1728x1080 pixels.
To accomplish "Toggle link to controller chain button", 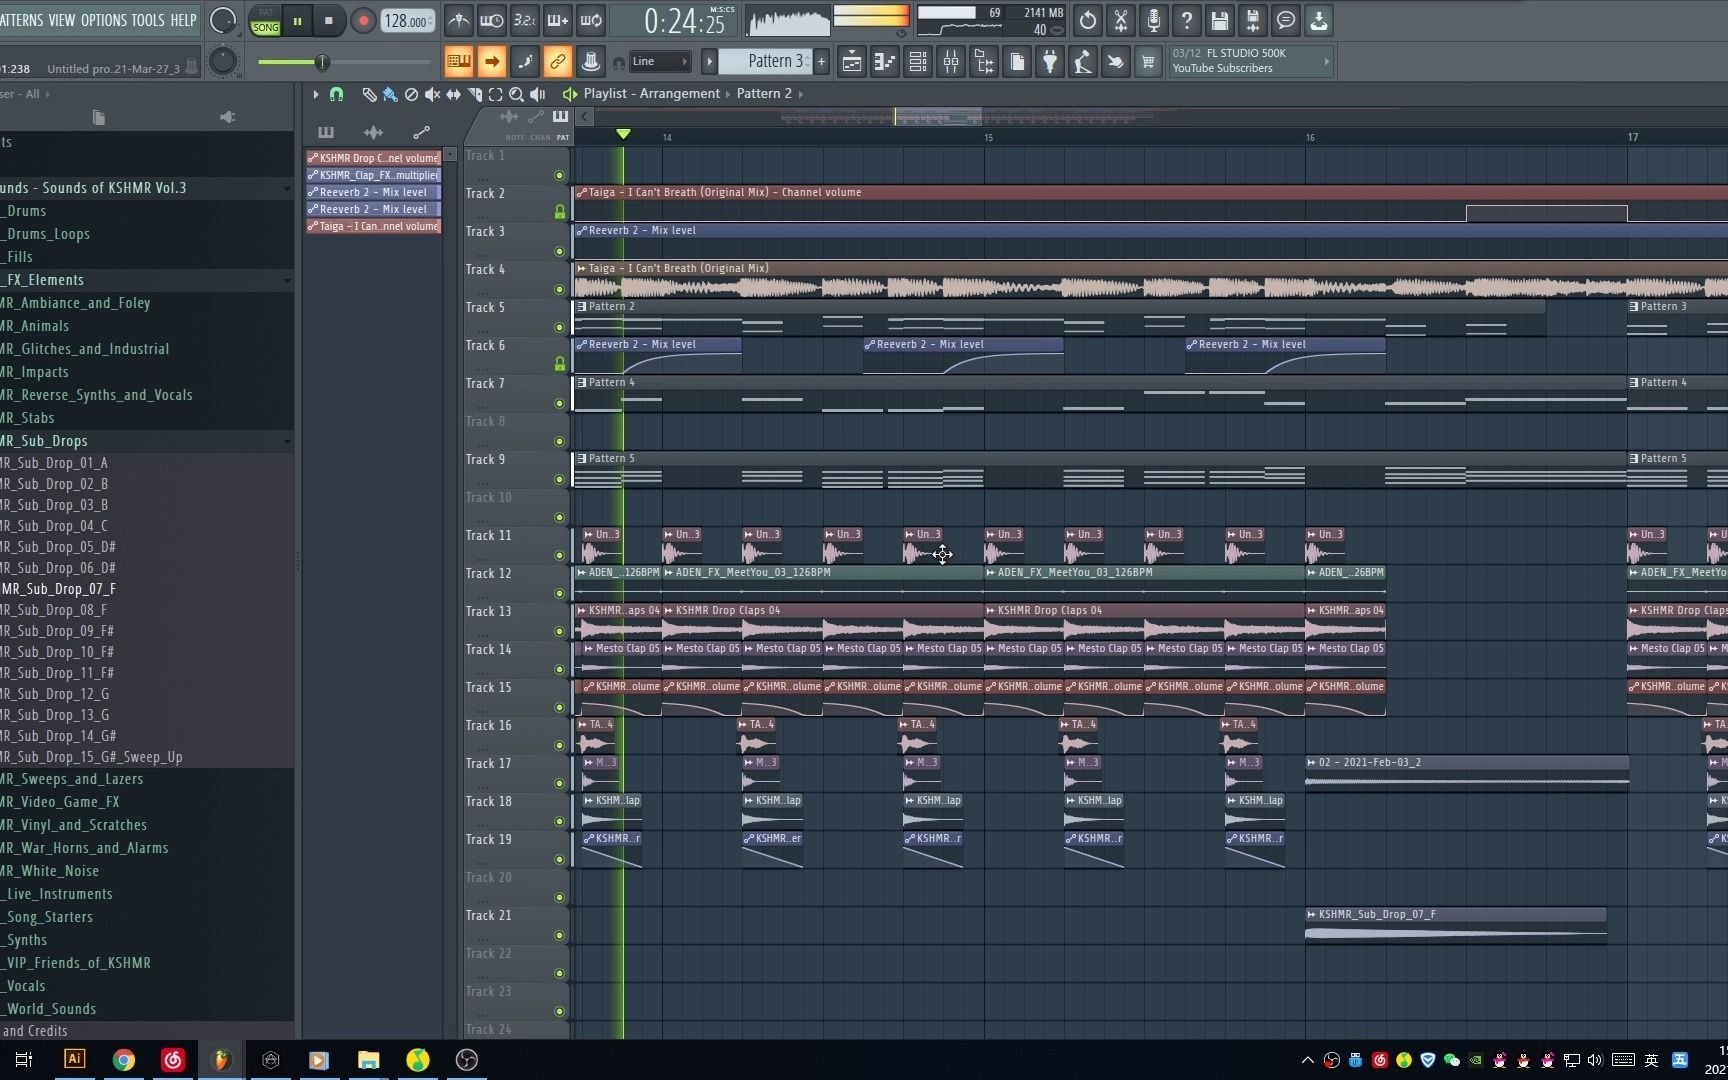I will click(558, 62).
